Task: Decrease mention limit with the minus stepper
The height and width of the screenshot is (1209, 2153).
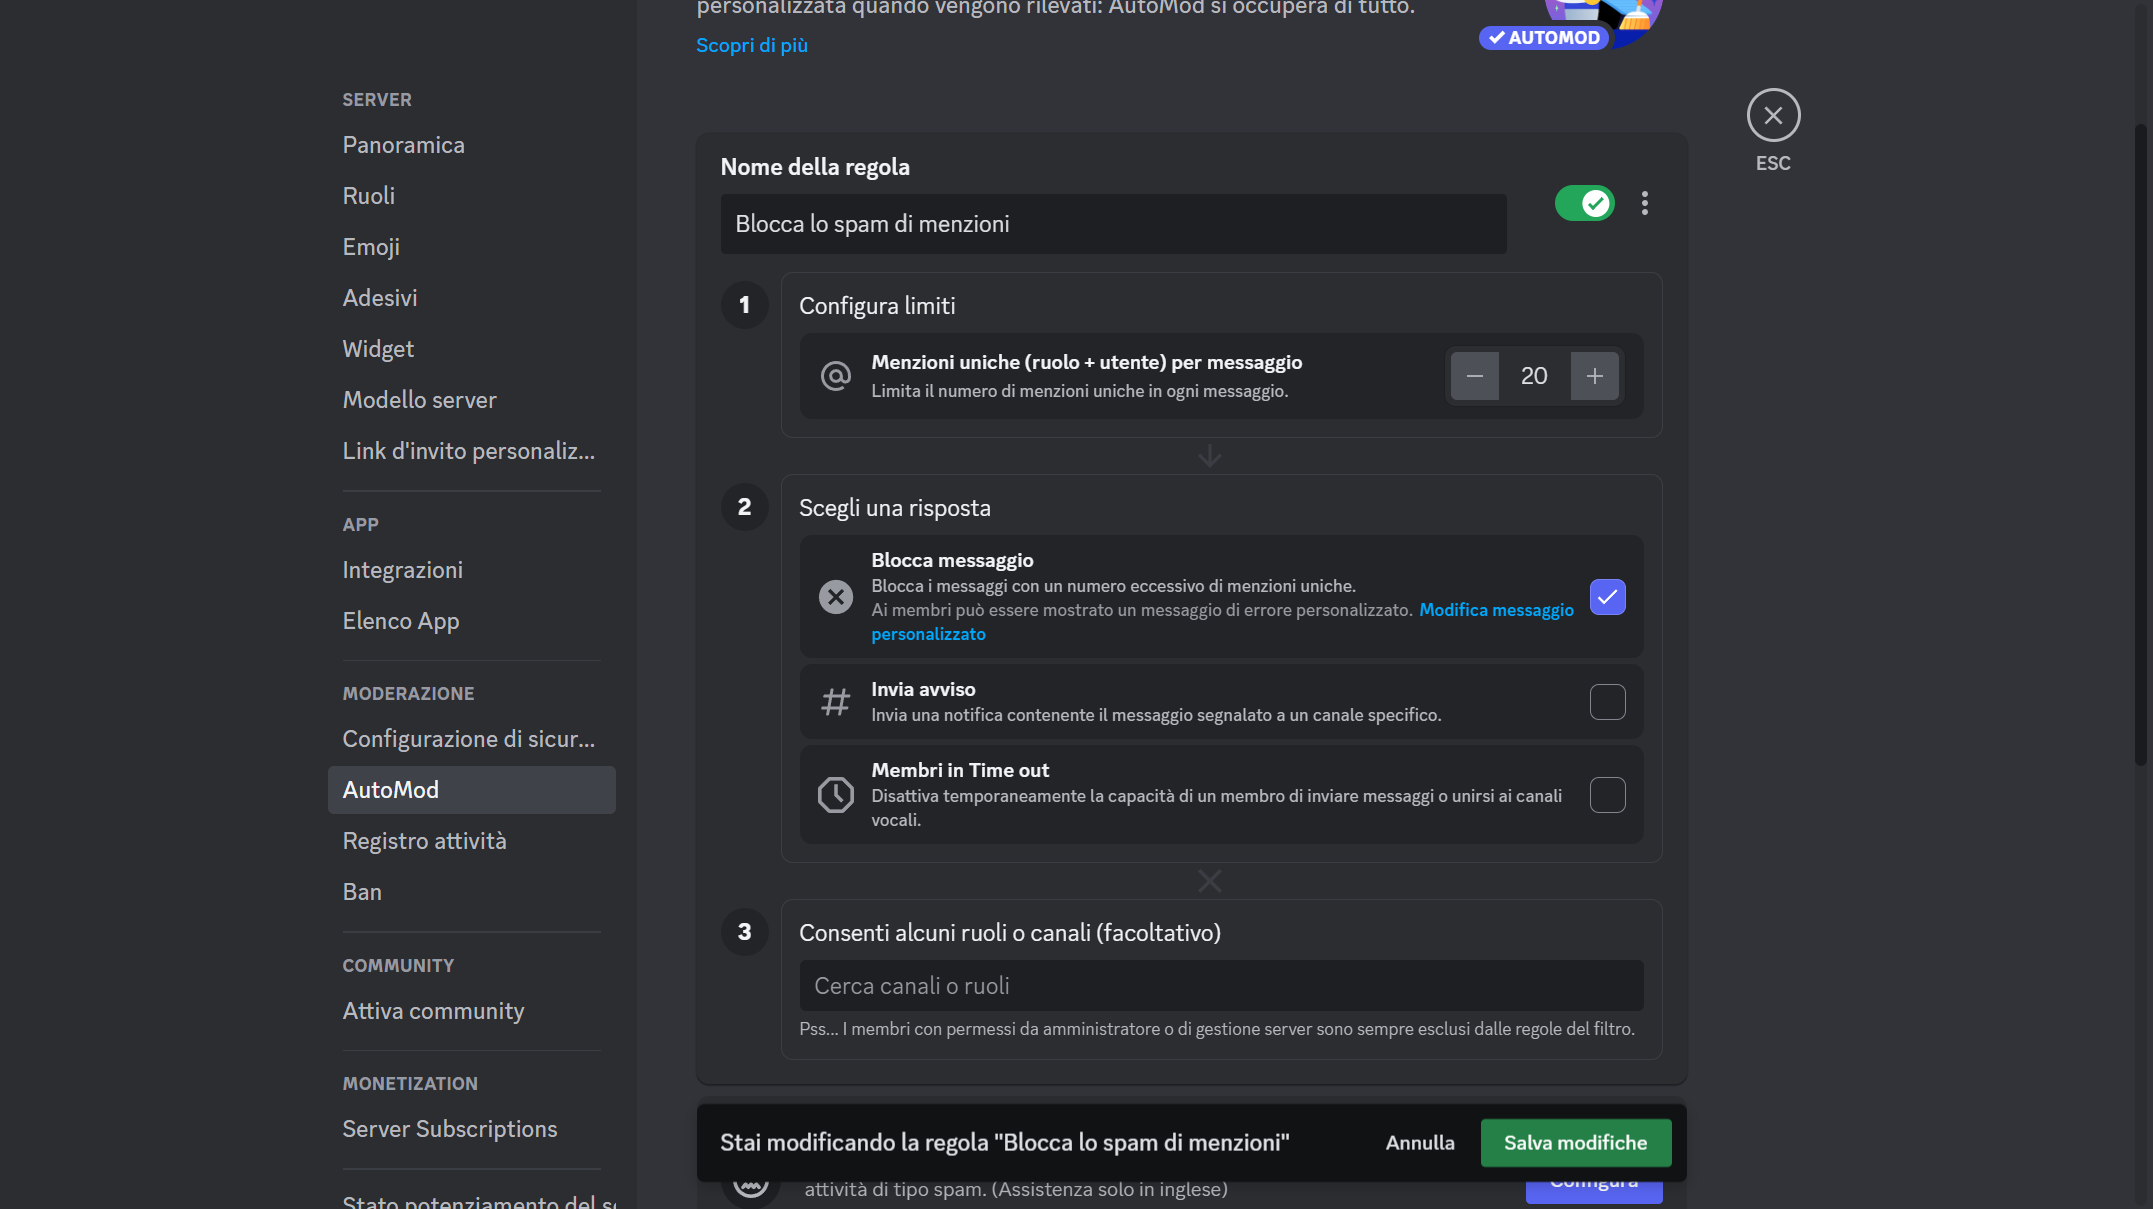Action: pyautogui.click(x=1475, y=375)
